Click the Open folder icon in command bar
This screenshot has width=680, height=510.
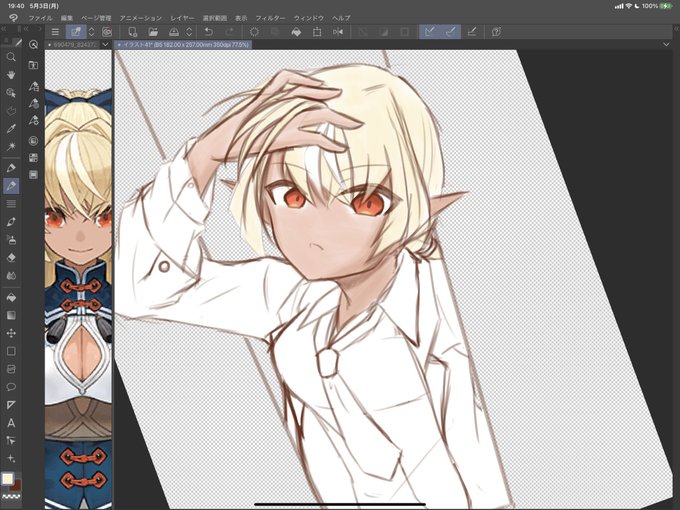153,32
